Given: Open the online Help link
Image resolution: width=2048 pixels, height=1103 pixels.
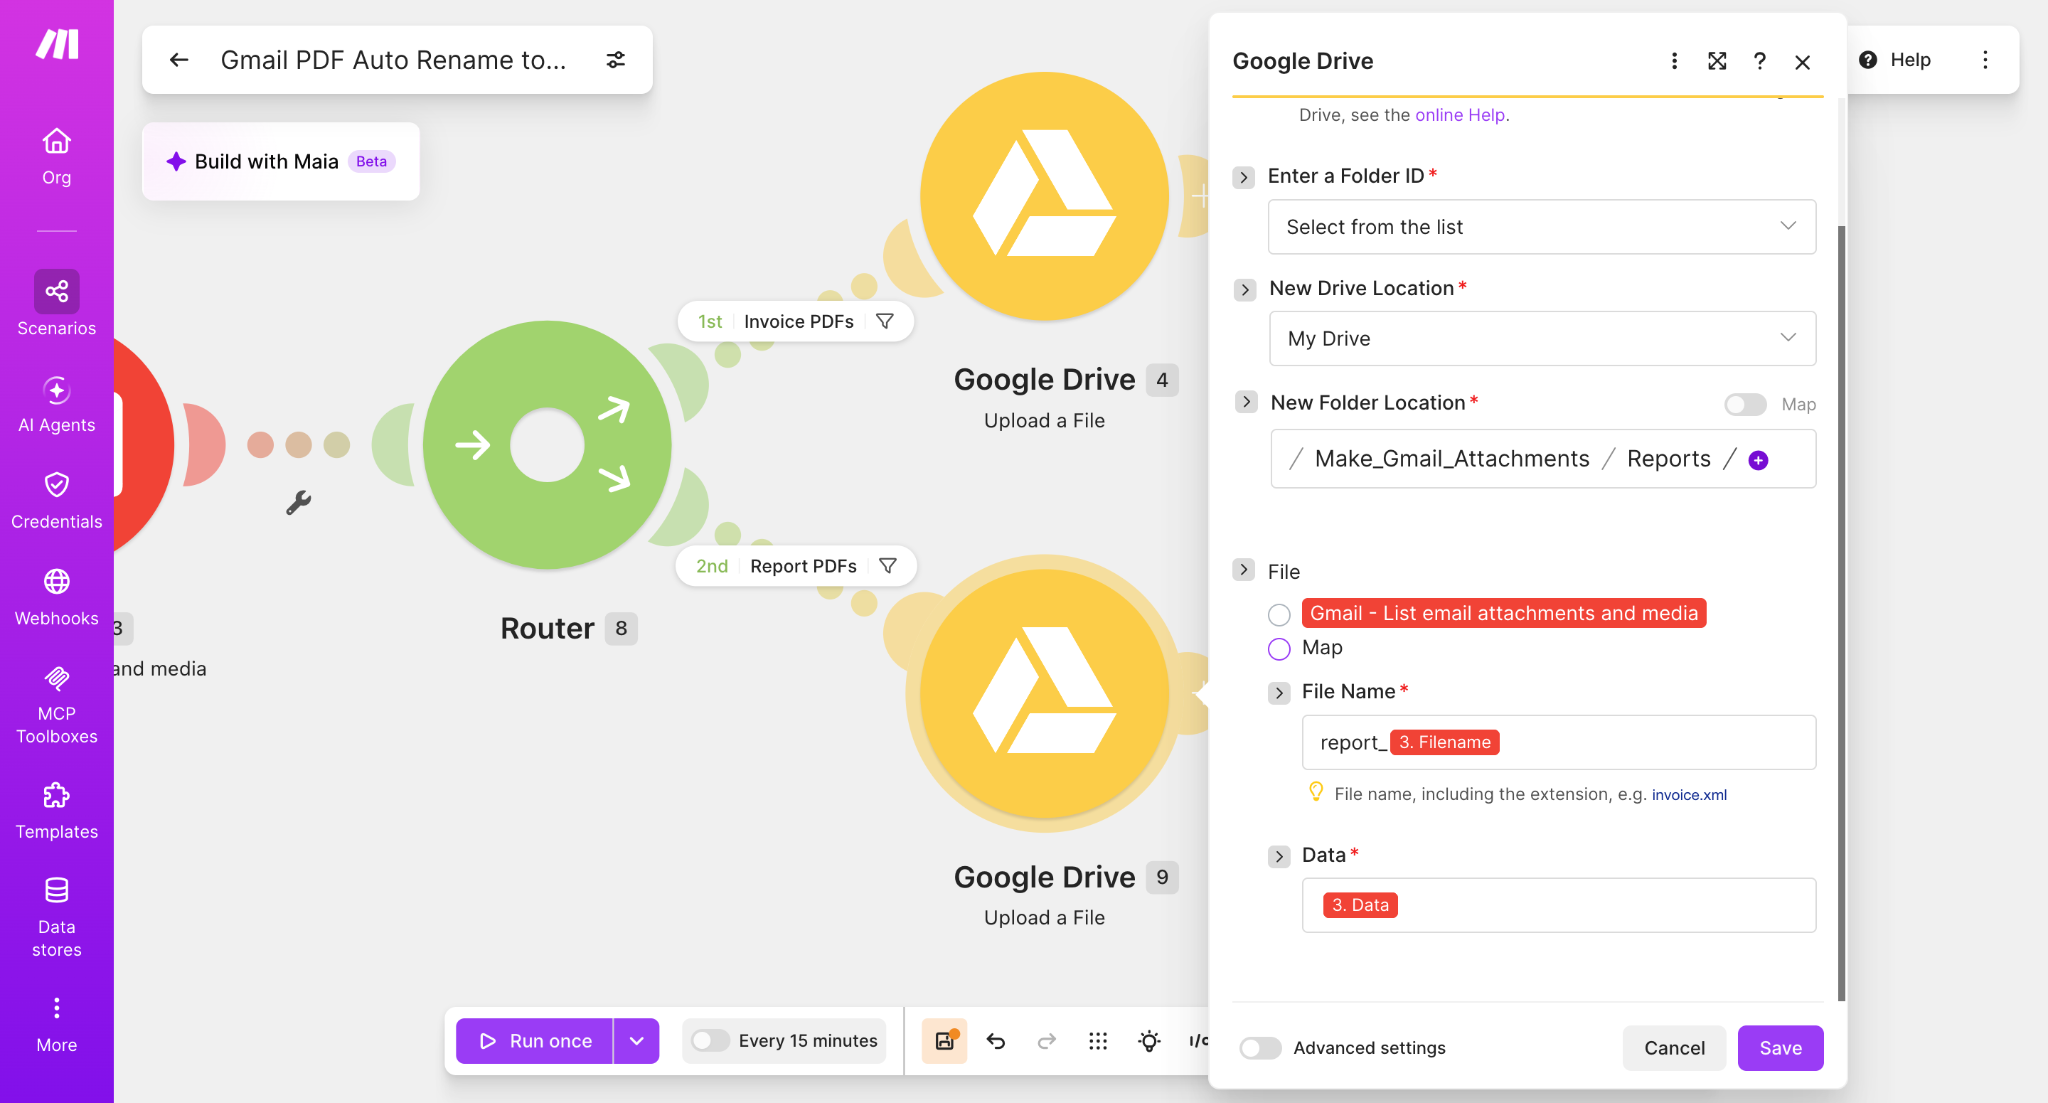Looking at the screenshot, I should point(1459,115).
